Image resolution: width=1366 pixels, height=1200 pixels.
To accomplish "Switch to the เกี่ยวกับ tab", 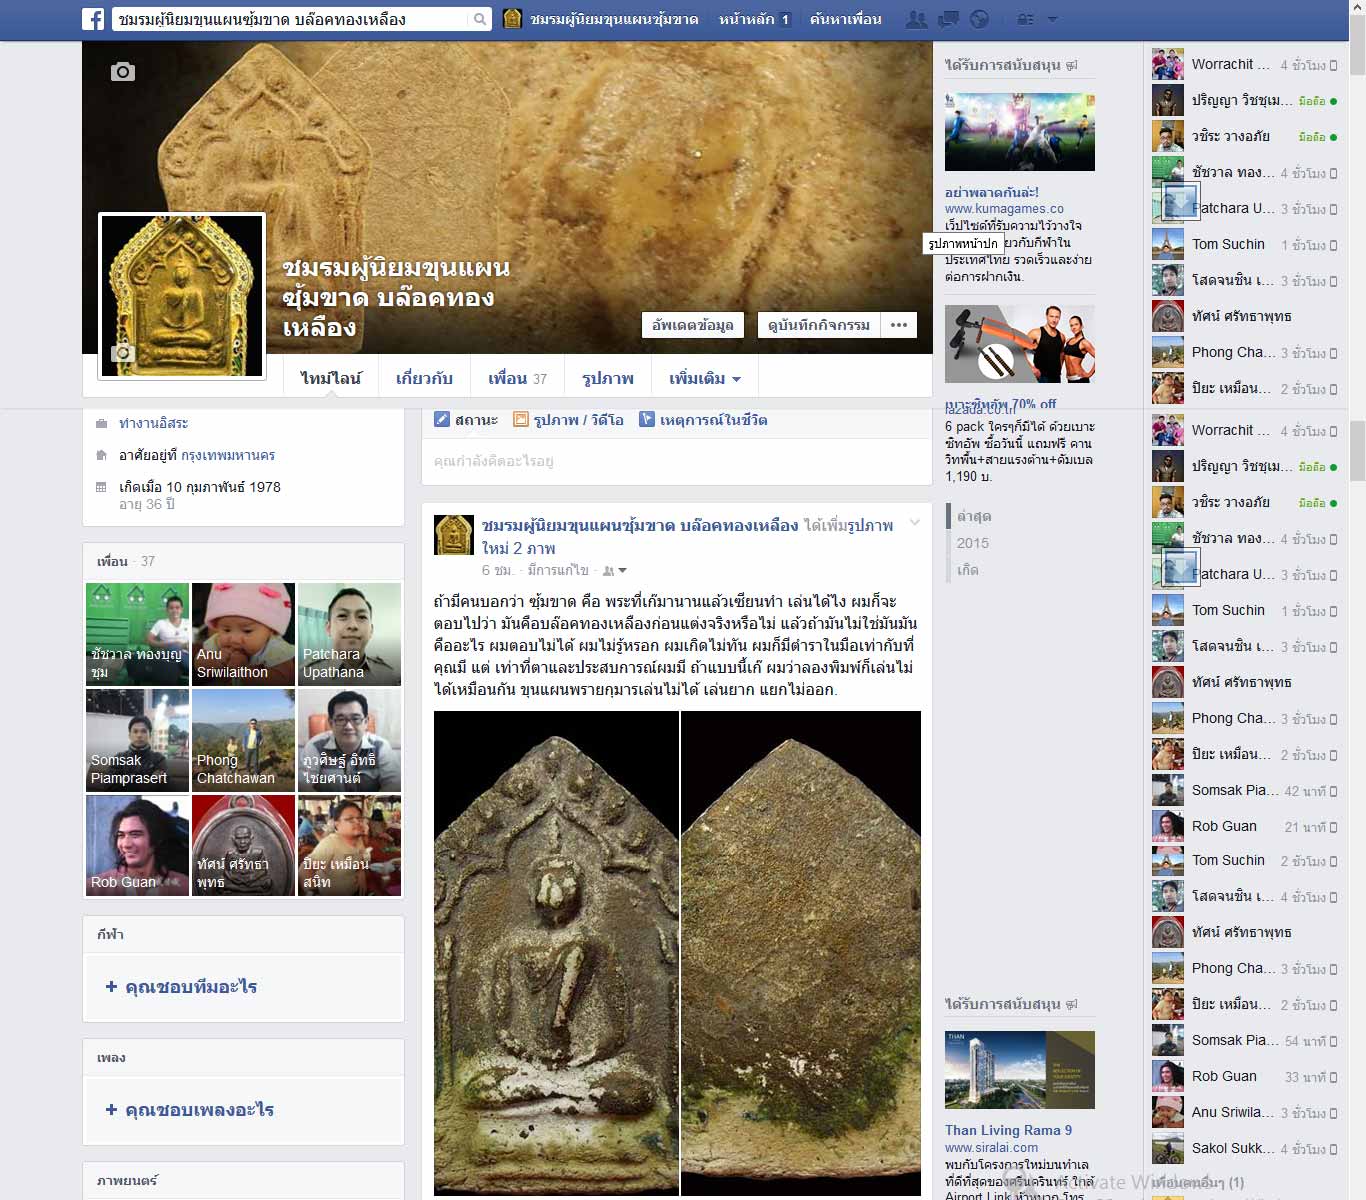I will coord(424,379).
